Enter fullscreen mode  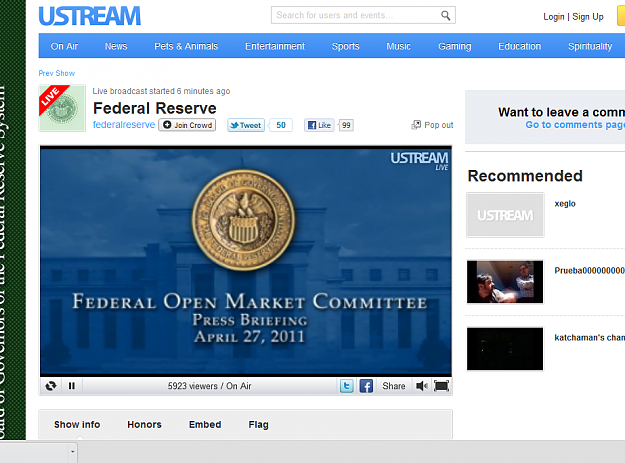(x=441, y=386)
